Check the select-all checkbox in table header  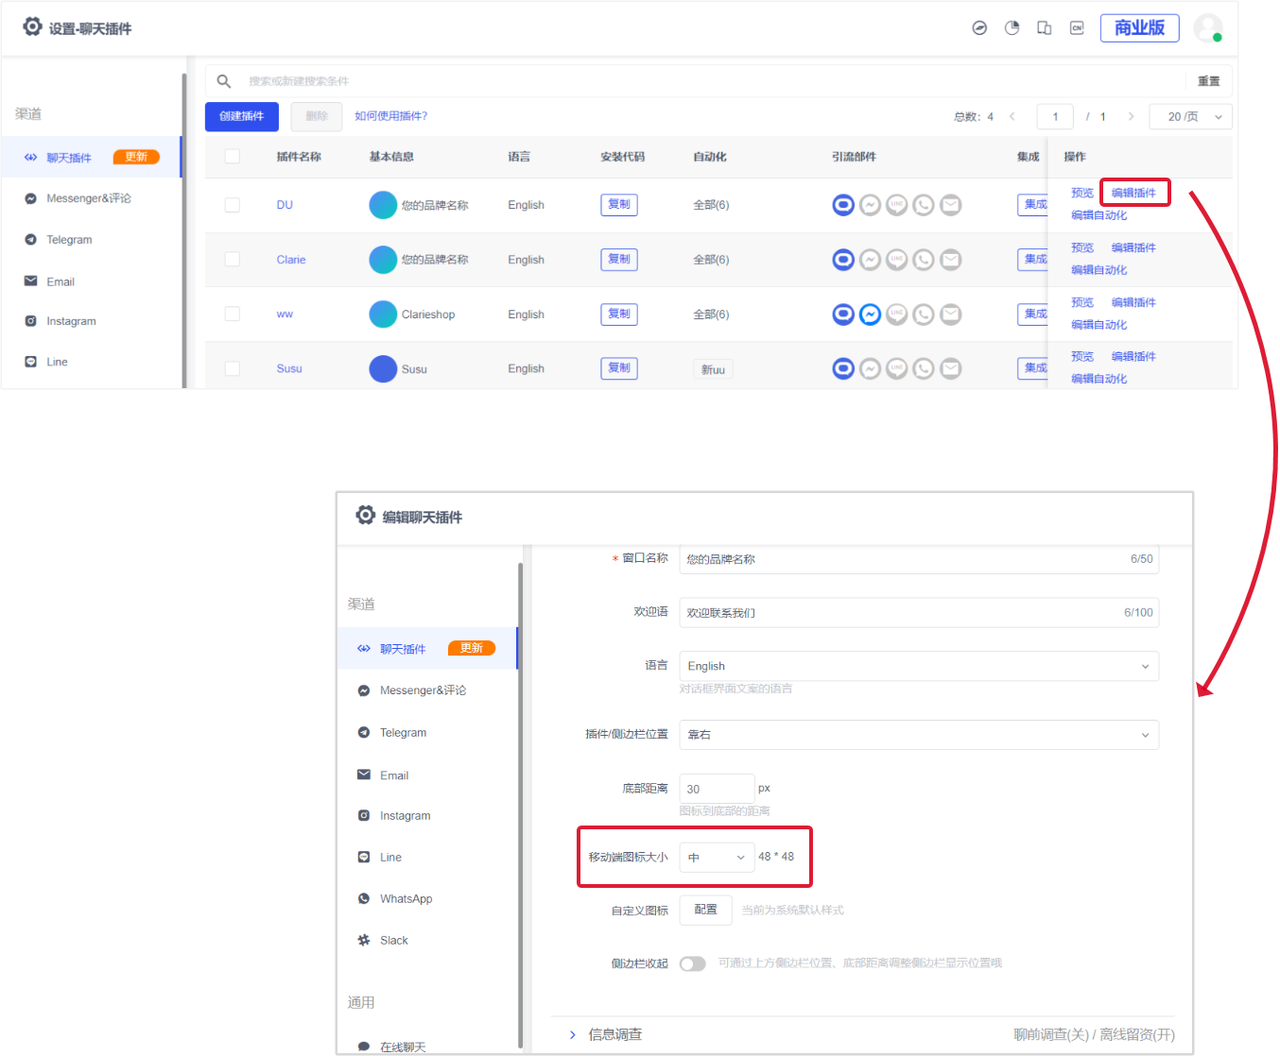(x=232, y=157)
